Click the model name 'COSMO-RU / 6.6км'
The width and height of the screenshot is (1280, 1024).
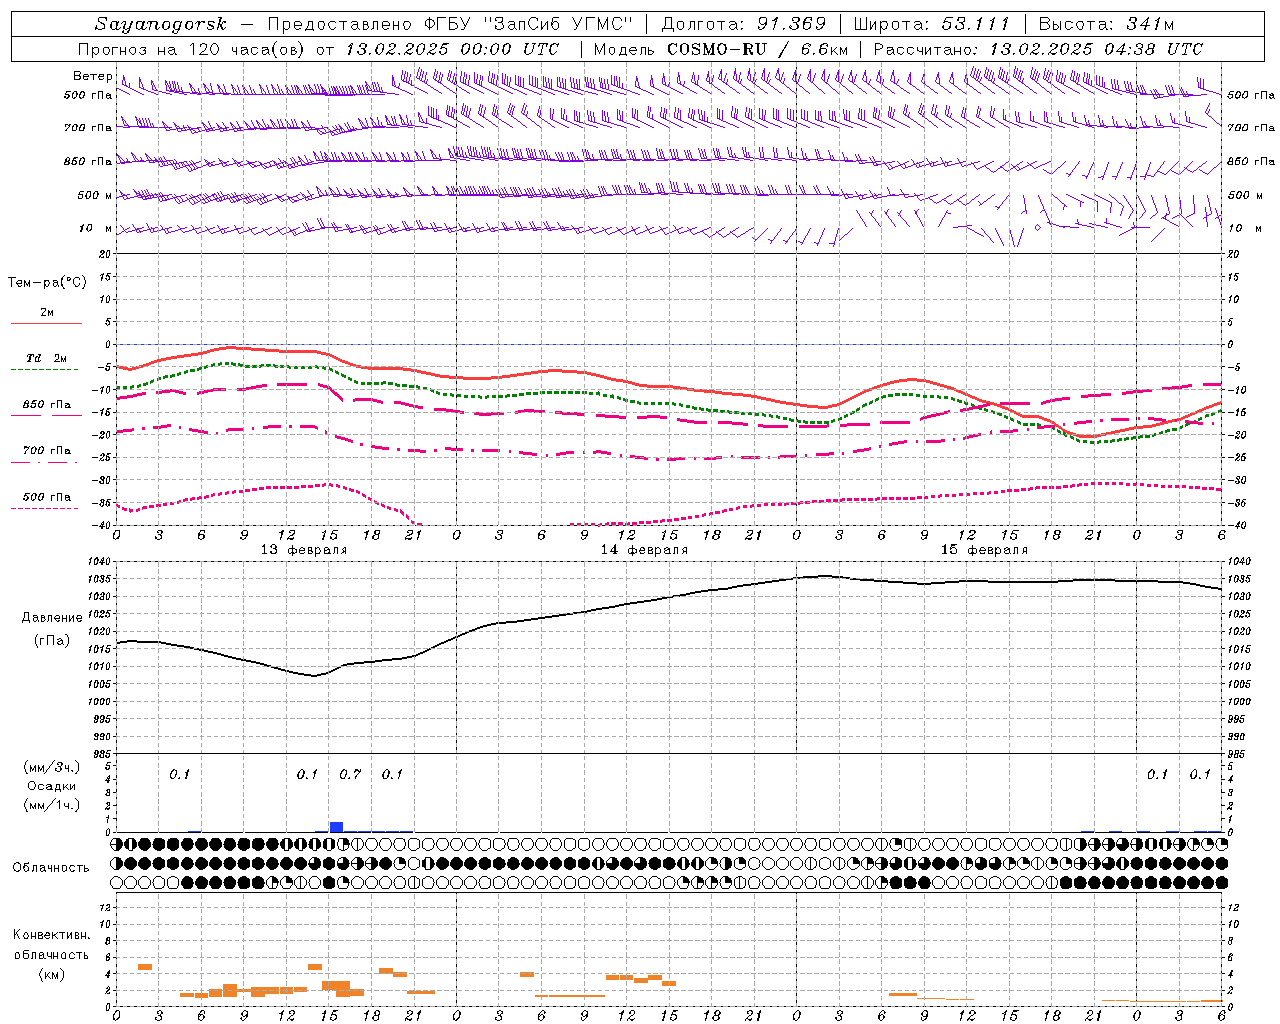coord(757,49)
